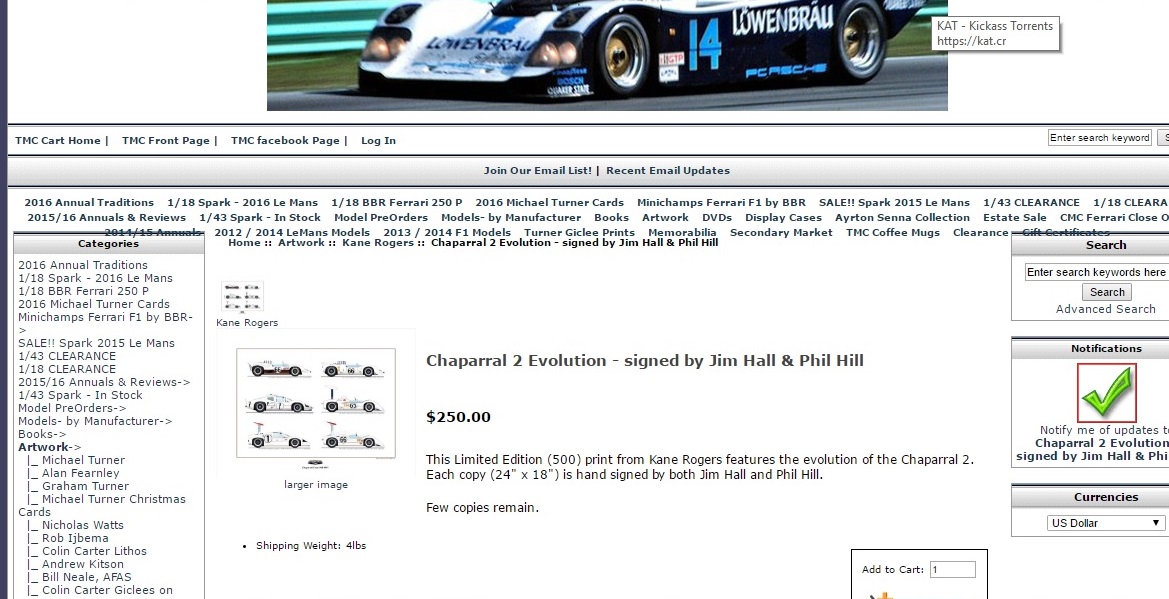Focus the sidebar search keywords field
Image resolution: width=1169 pixels, height=599 pixels.
click(1096, 272)
